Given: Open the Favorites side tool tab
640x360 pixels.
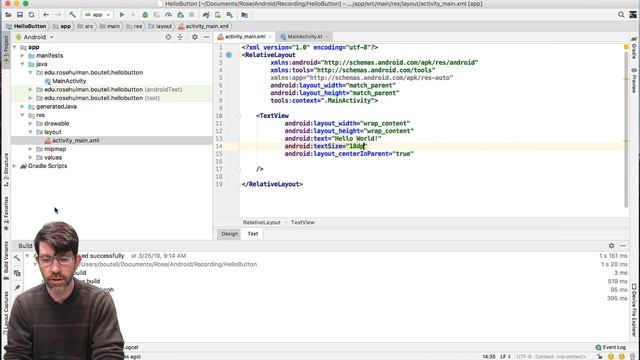Looking at the screenshot, I should (x=6, y=214).
